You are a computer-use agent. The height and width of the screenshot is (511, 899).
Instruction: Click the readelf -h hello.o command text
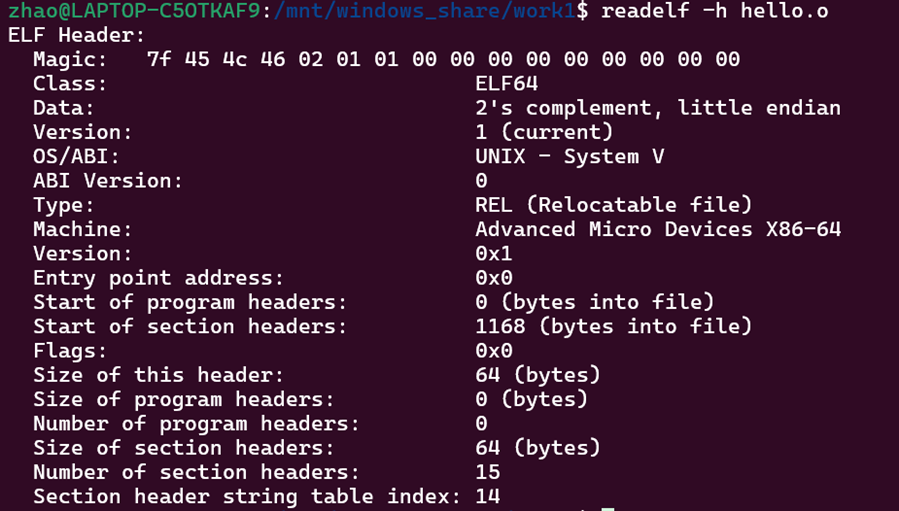point(714,10)
